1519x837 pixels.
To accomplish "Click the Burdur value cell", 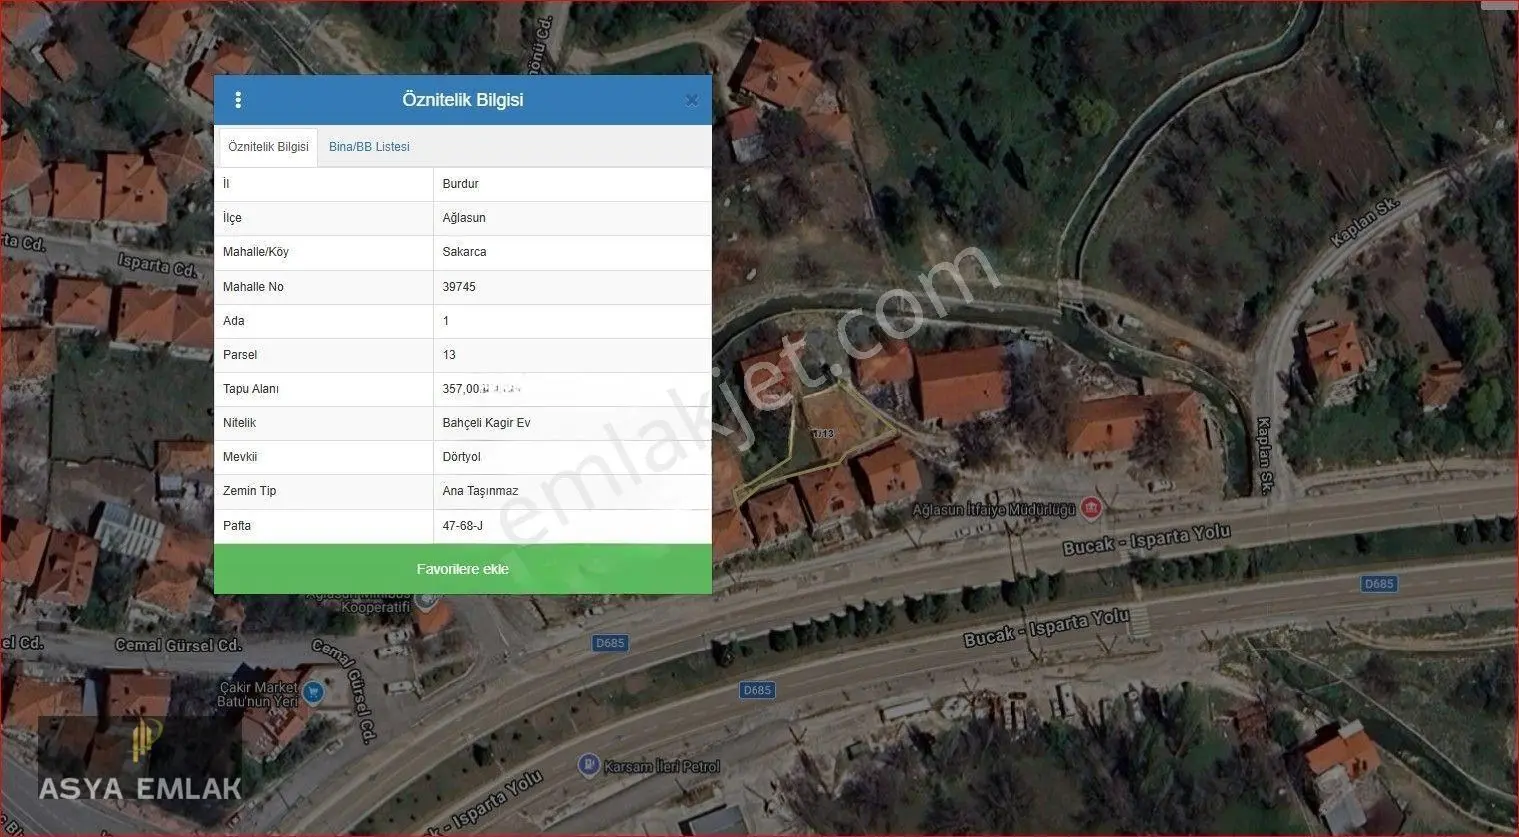I will point(572,184).
